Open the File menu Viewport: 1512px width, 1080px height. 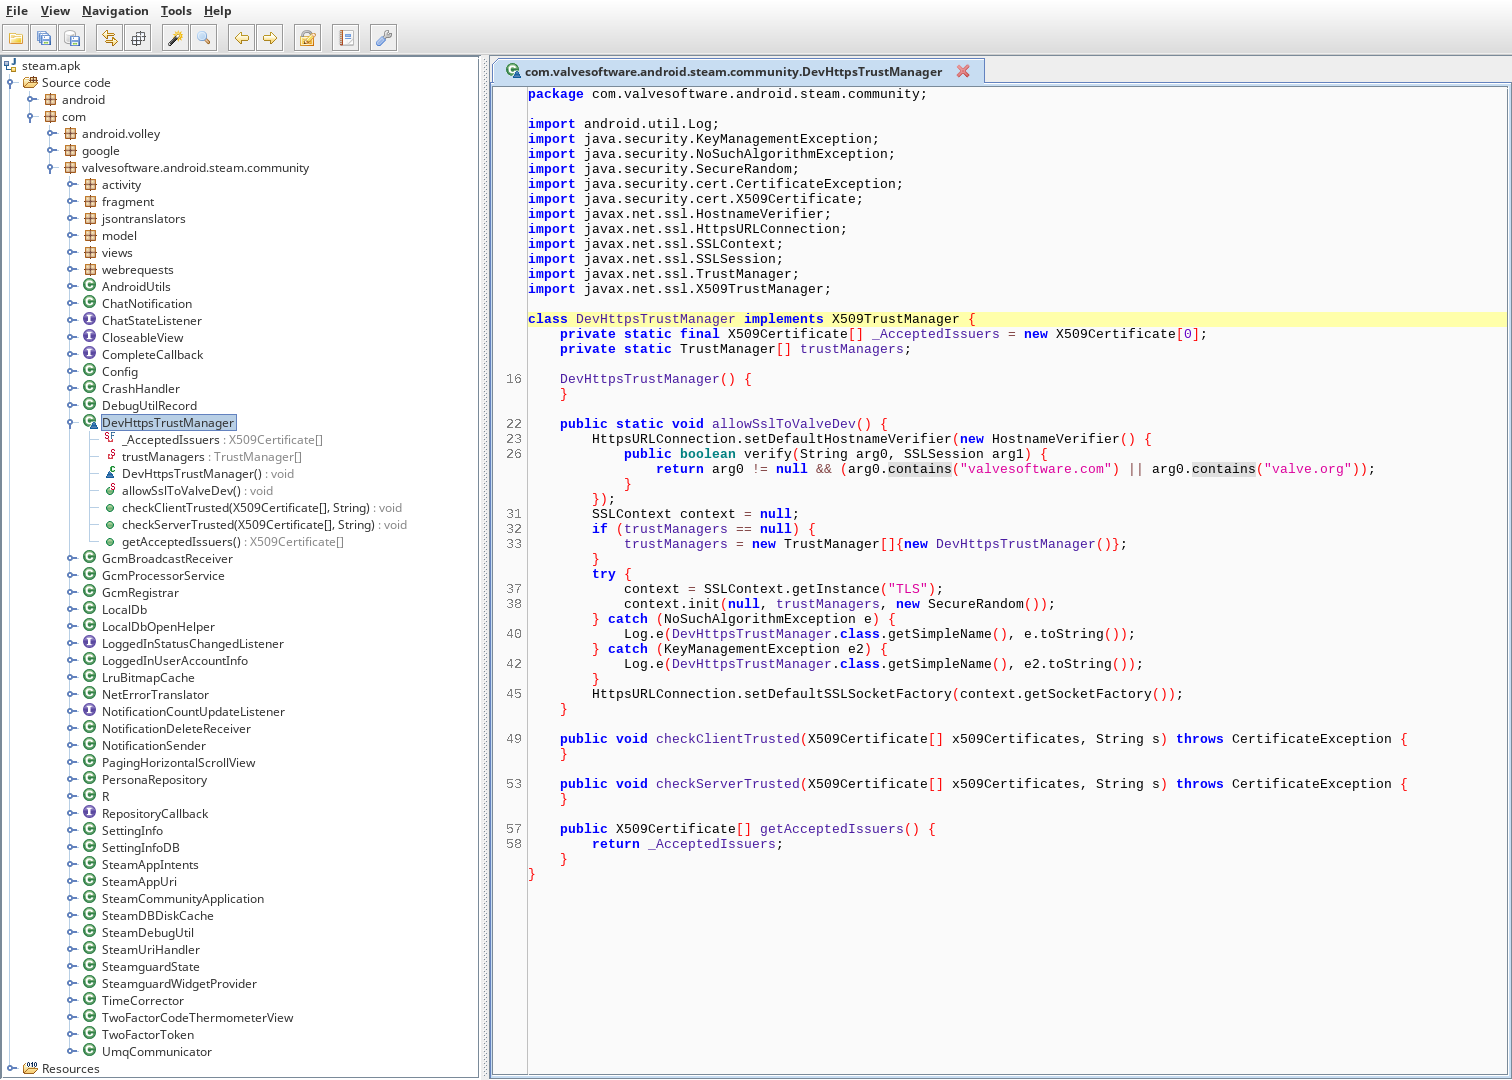pyautogui.click(x=17, y=11)
